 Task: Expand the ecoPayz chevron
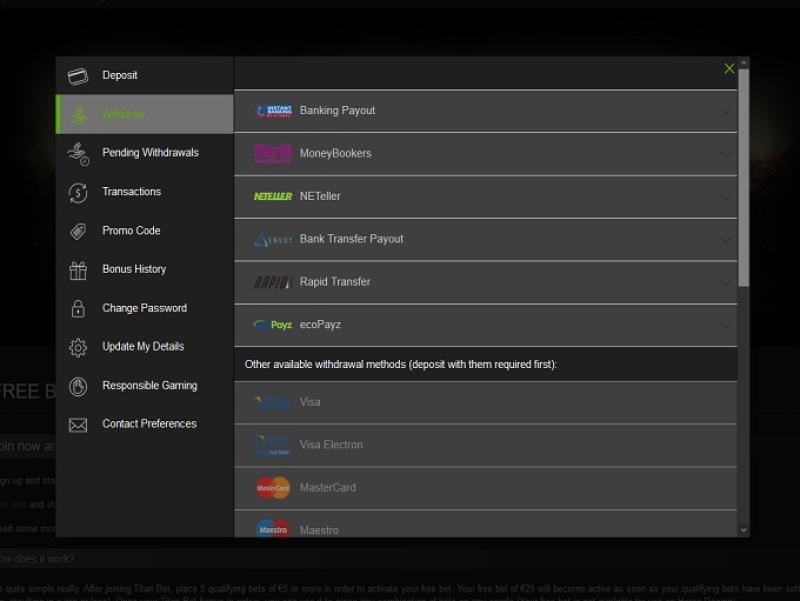point(726,325)
